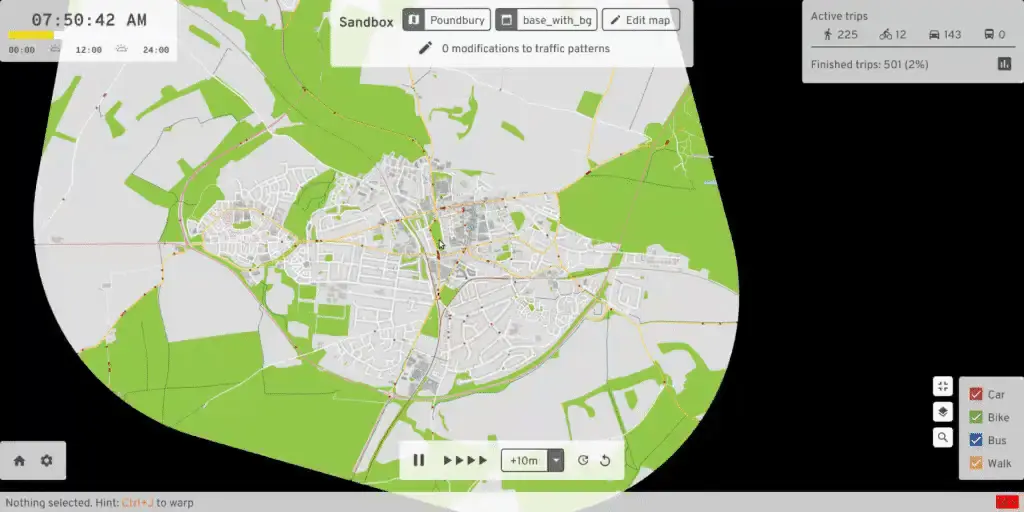This screenshot has height=512, width=1024.
Task: Click the sunset icon on the timeline
Action: pos(121,48)
